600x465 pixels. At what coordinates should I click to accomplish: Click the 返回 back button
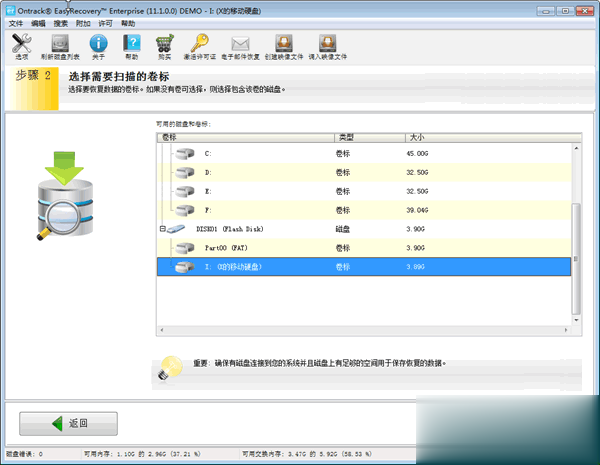68,423
